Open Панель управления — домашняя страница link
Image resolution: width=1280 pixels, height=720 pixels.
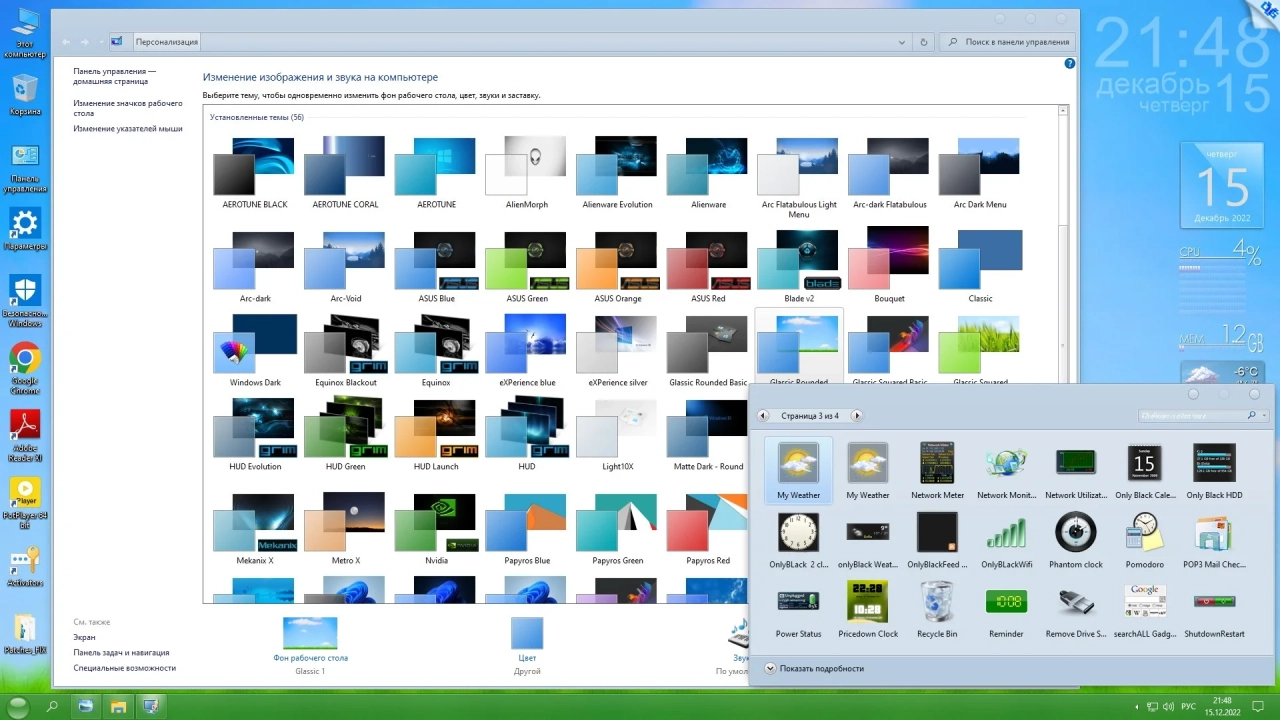click(114, 76)
